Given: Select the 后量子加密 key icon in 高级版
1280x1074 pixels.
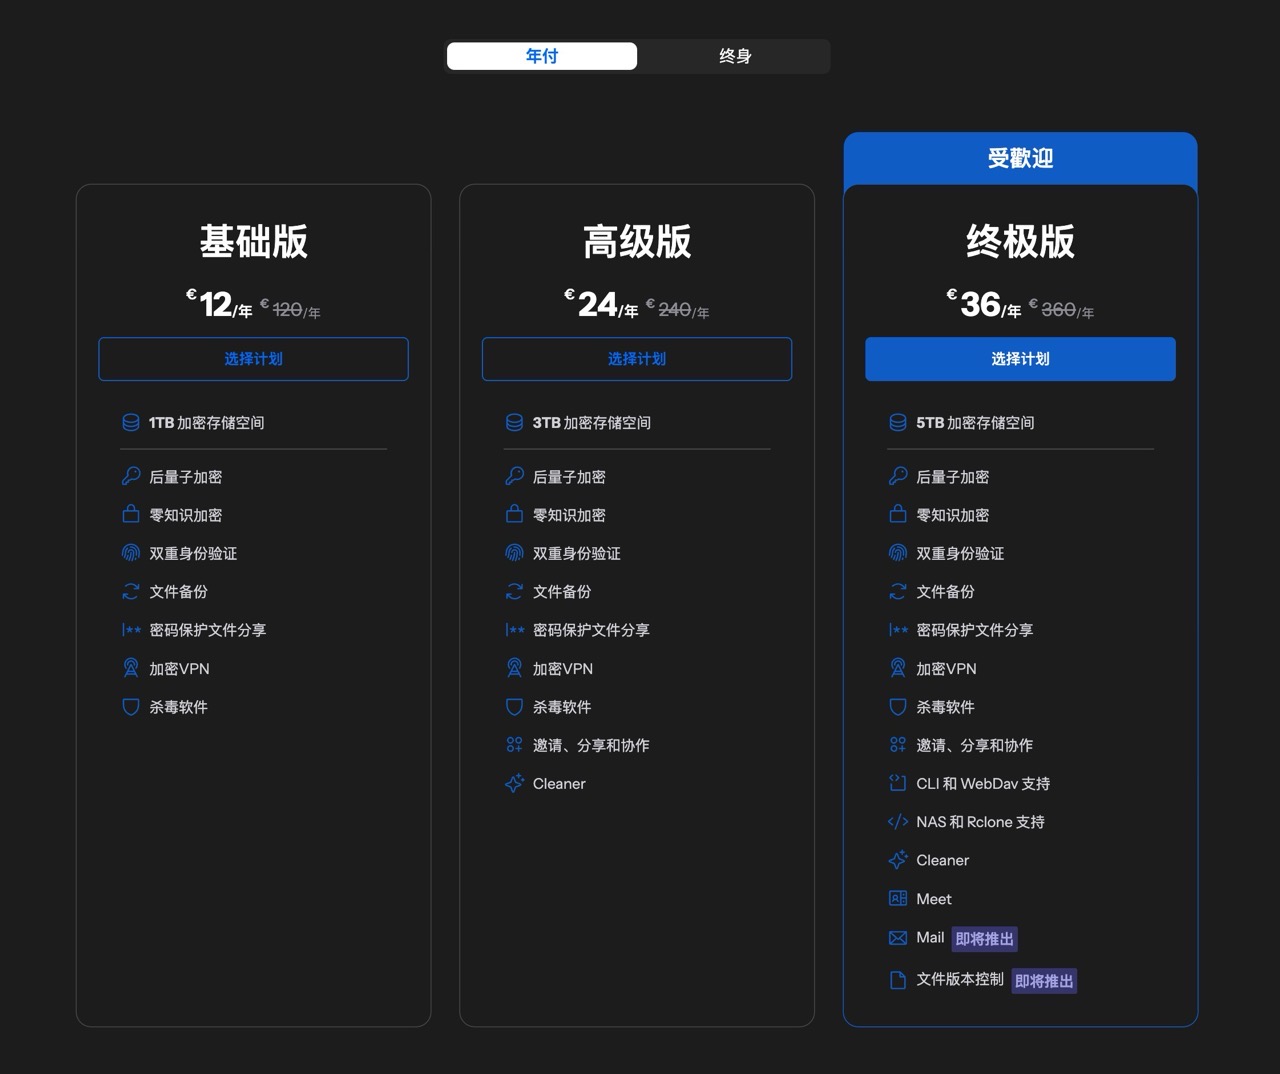Looking at the screenshot, I should pyautogui.click(x=514, y=476).
